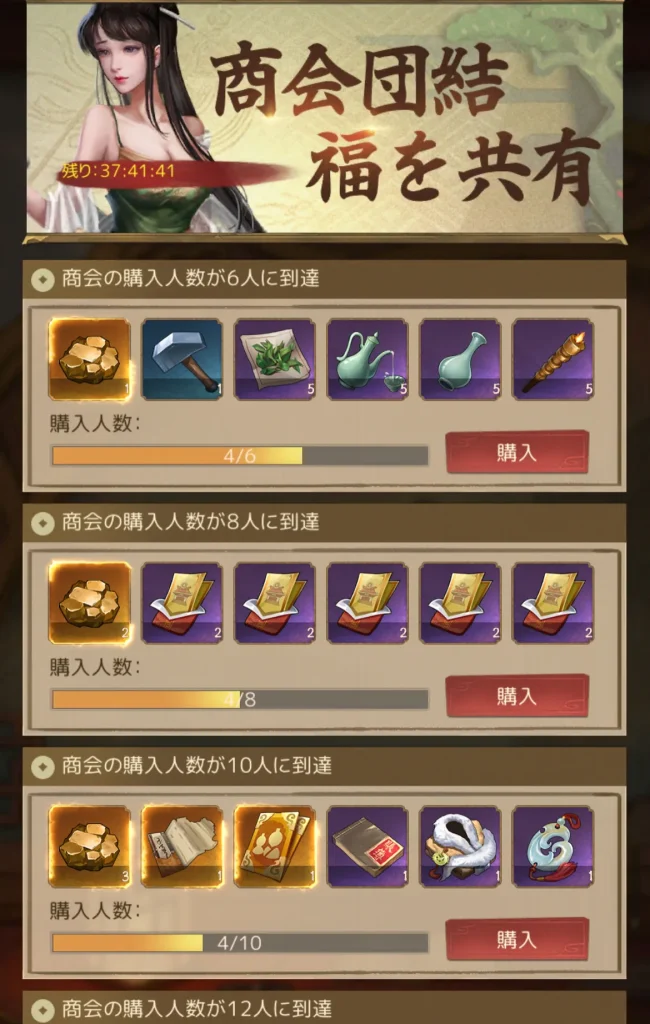The height and width of the screenshot is (1024, 650).
Task: Tap the last ticket envelope in 8人 tier
Action: click(553, 603)
